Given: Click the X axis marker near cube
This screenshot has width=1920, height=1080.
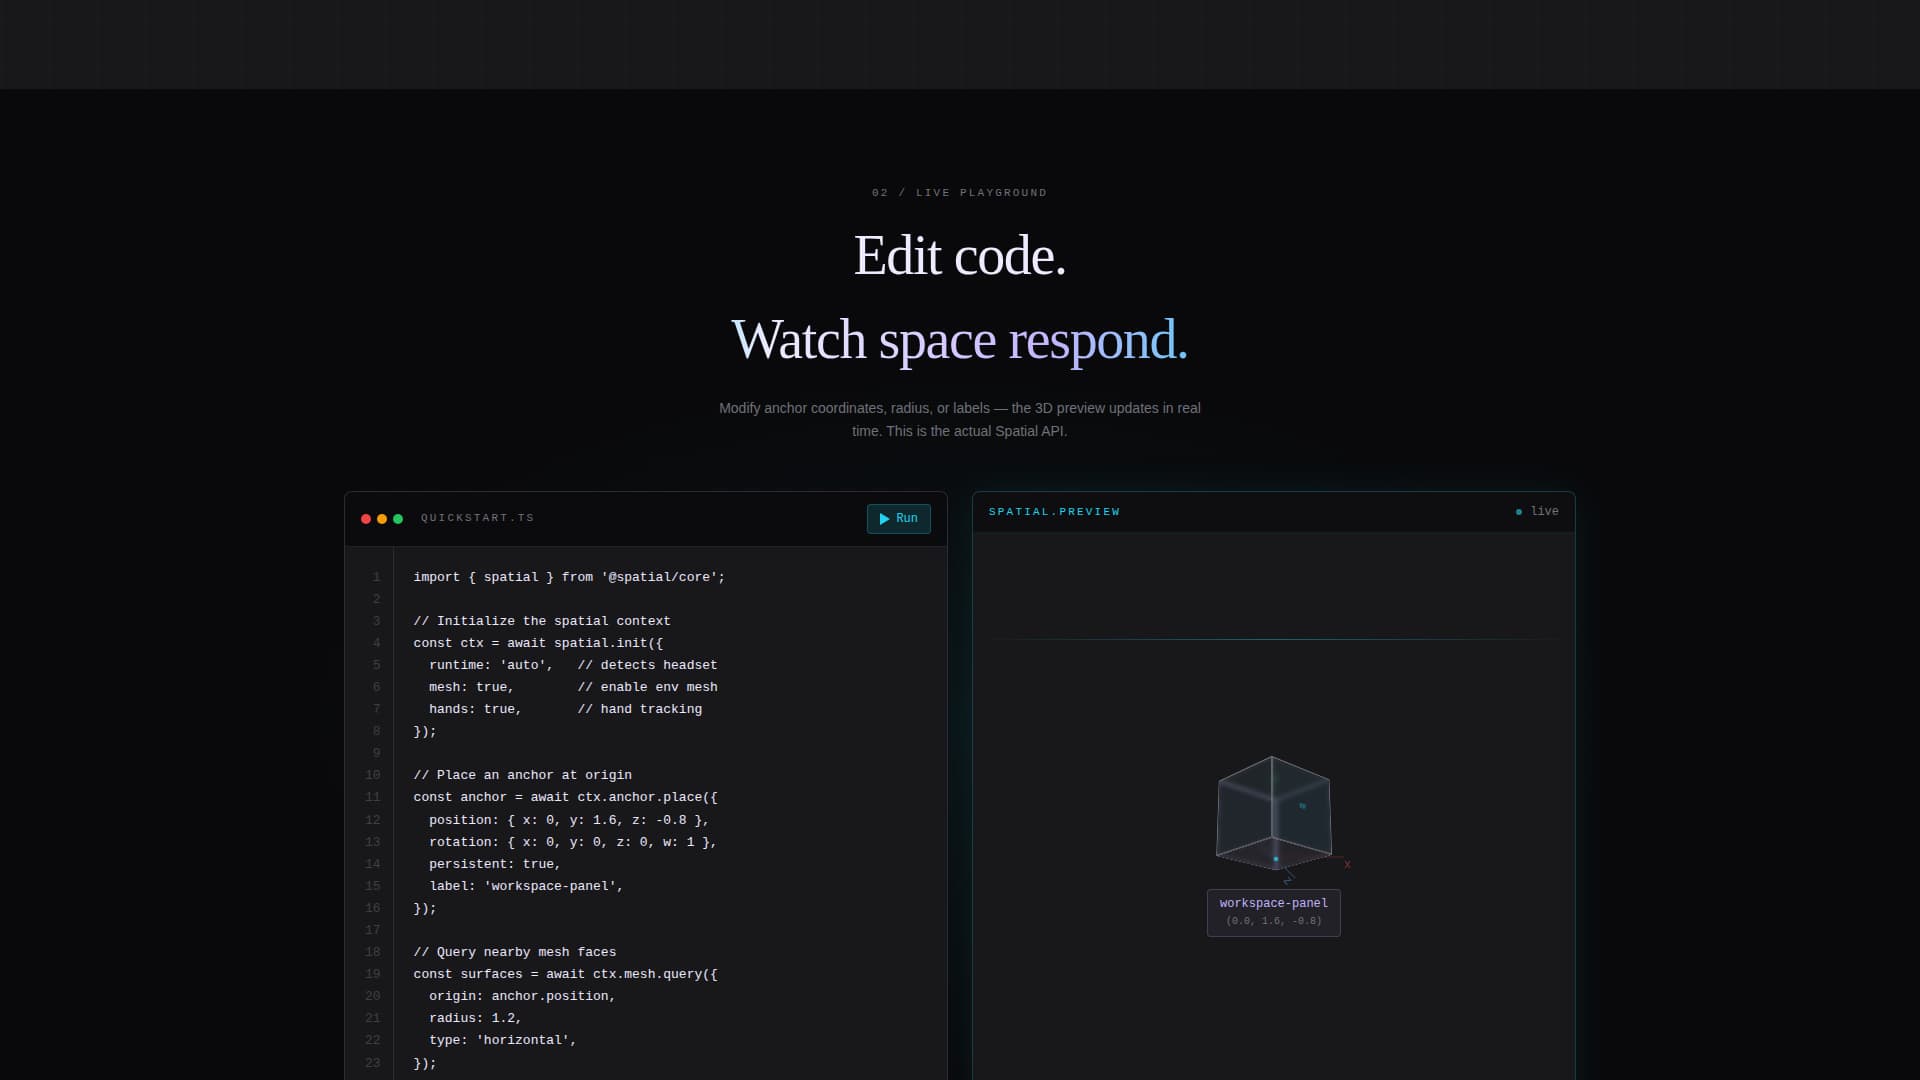Looking at the screenshot, I should pos(1347,865).
